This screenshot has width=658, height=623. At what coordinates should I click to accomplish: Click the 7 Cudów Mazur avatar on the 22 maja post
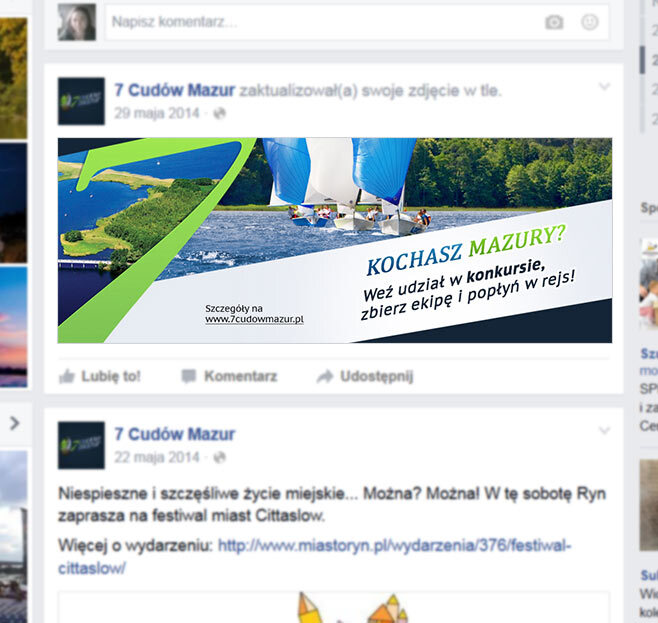click(x=81, y=445)
